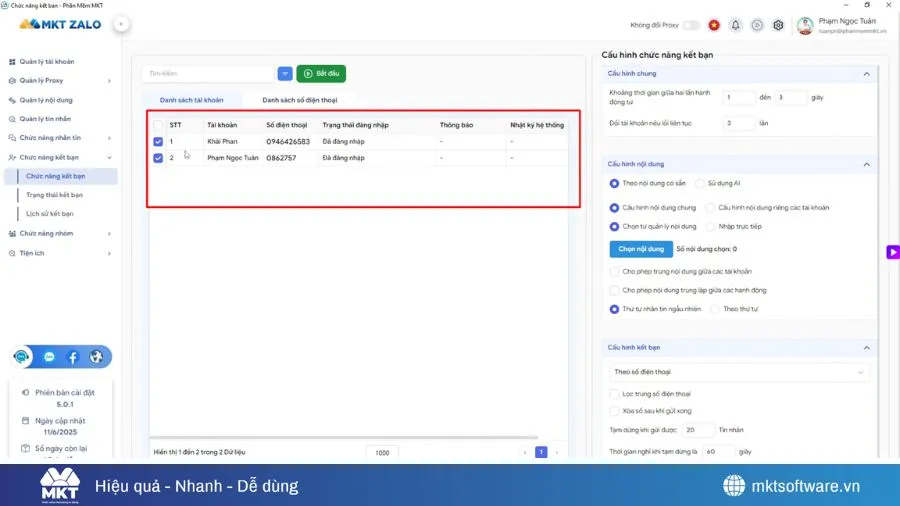Uncheck the Khải Phan account row checkbox
900x506 pixels.
[158, 142]
